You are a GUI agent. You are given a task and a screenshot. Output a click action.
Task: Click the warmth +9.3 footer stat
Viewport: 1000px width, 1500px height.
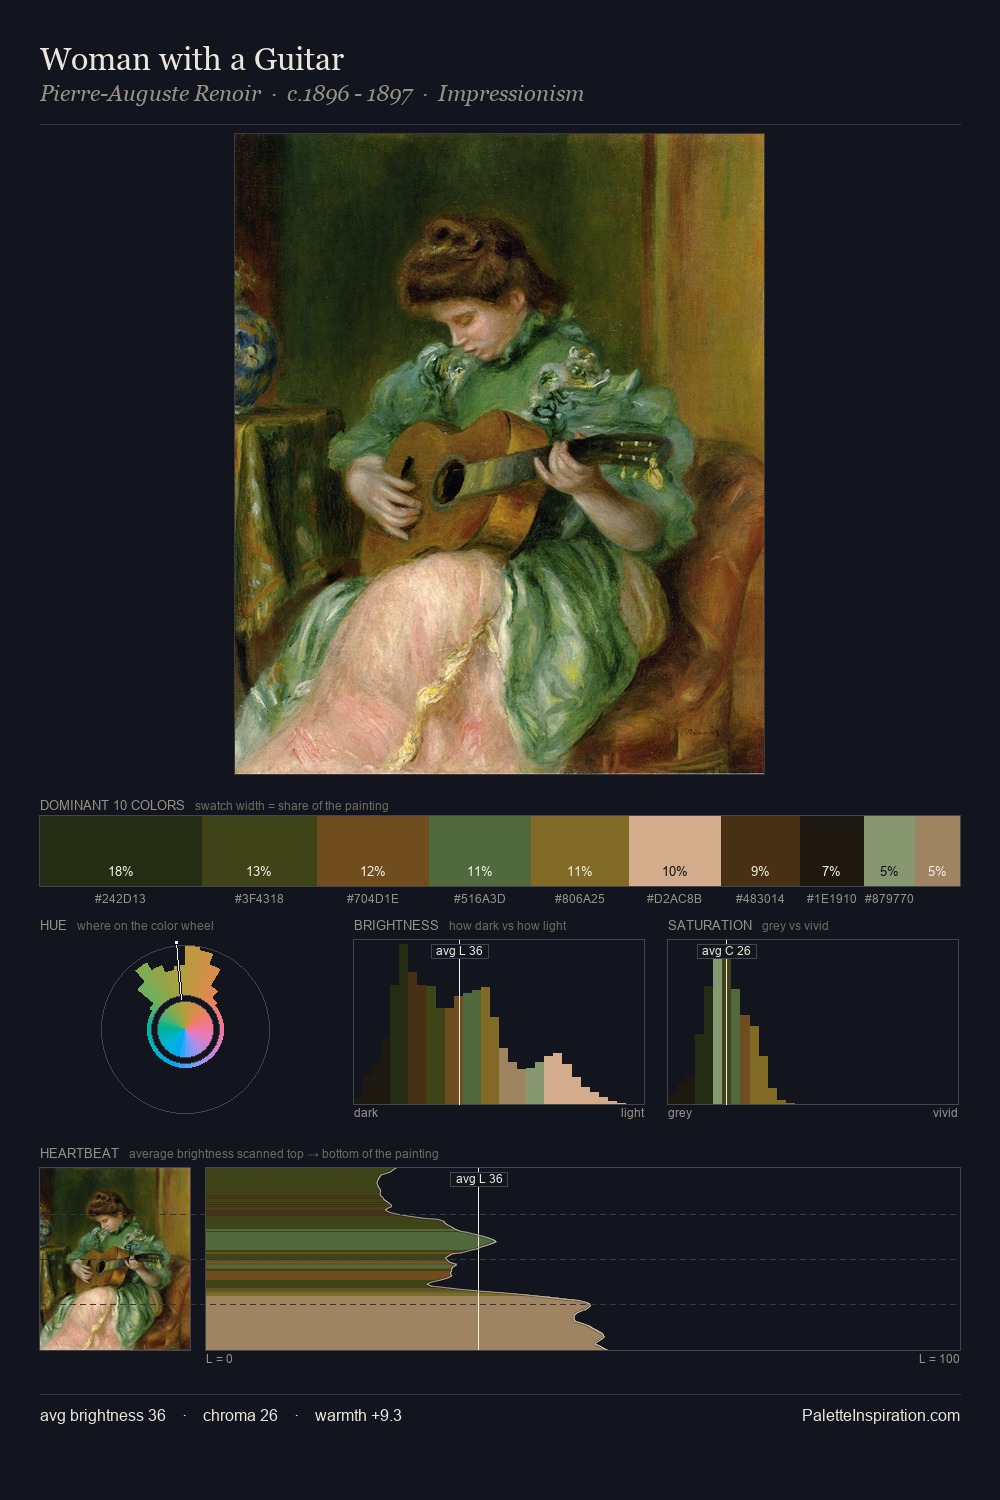[358, 1415]
